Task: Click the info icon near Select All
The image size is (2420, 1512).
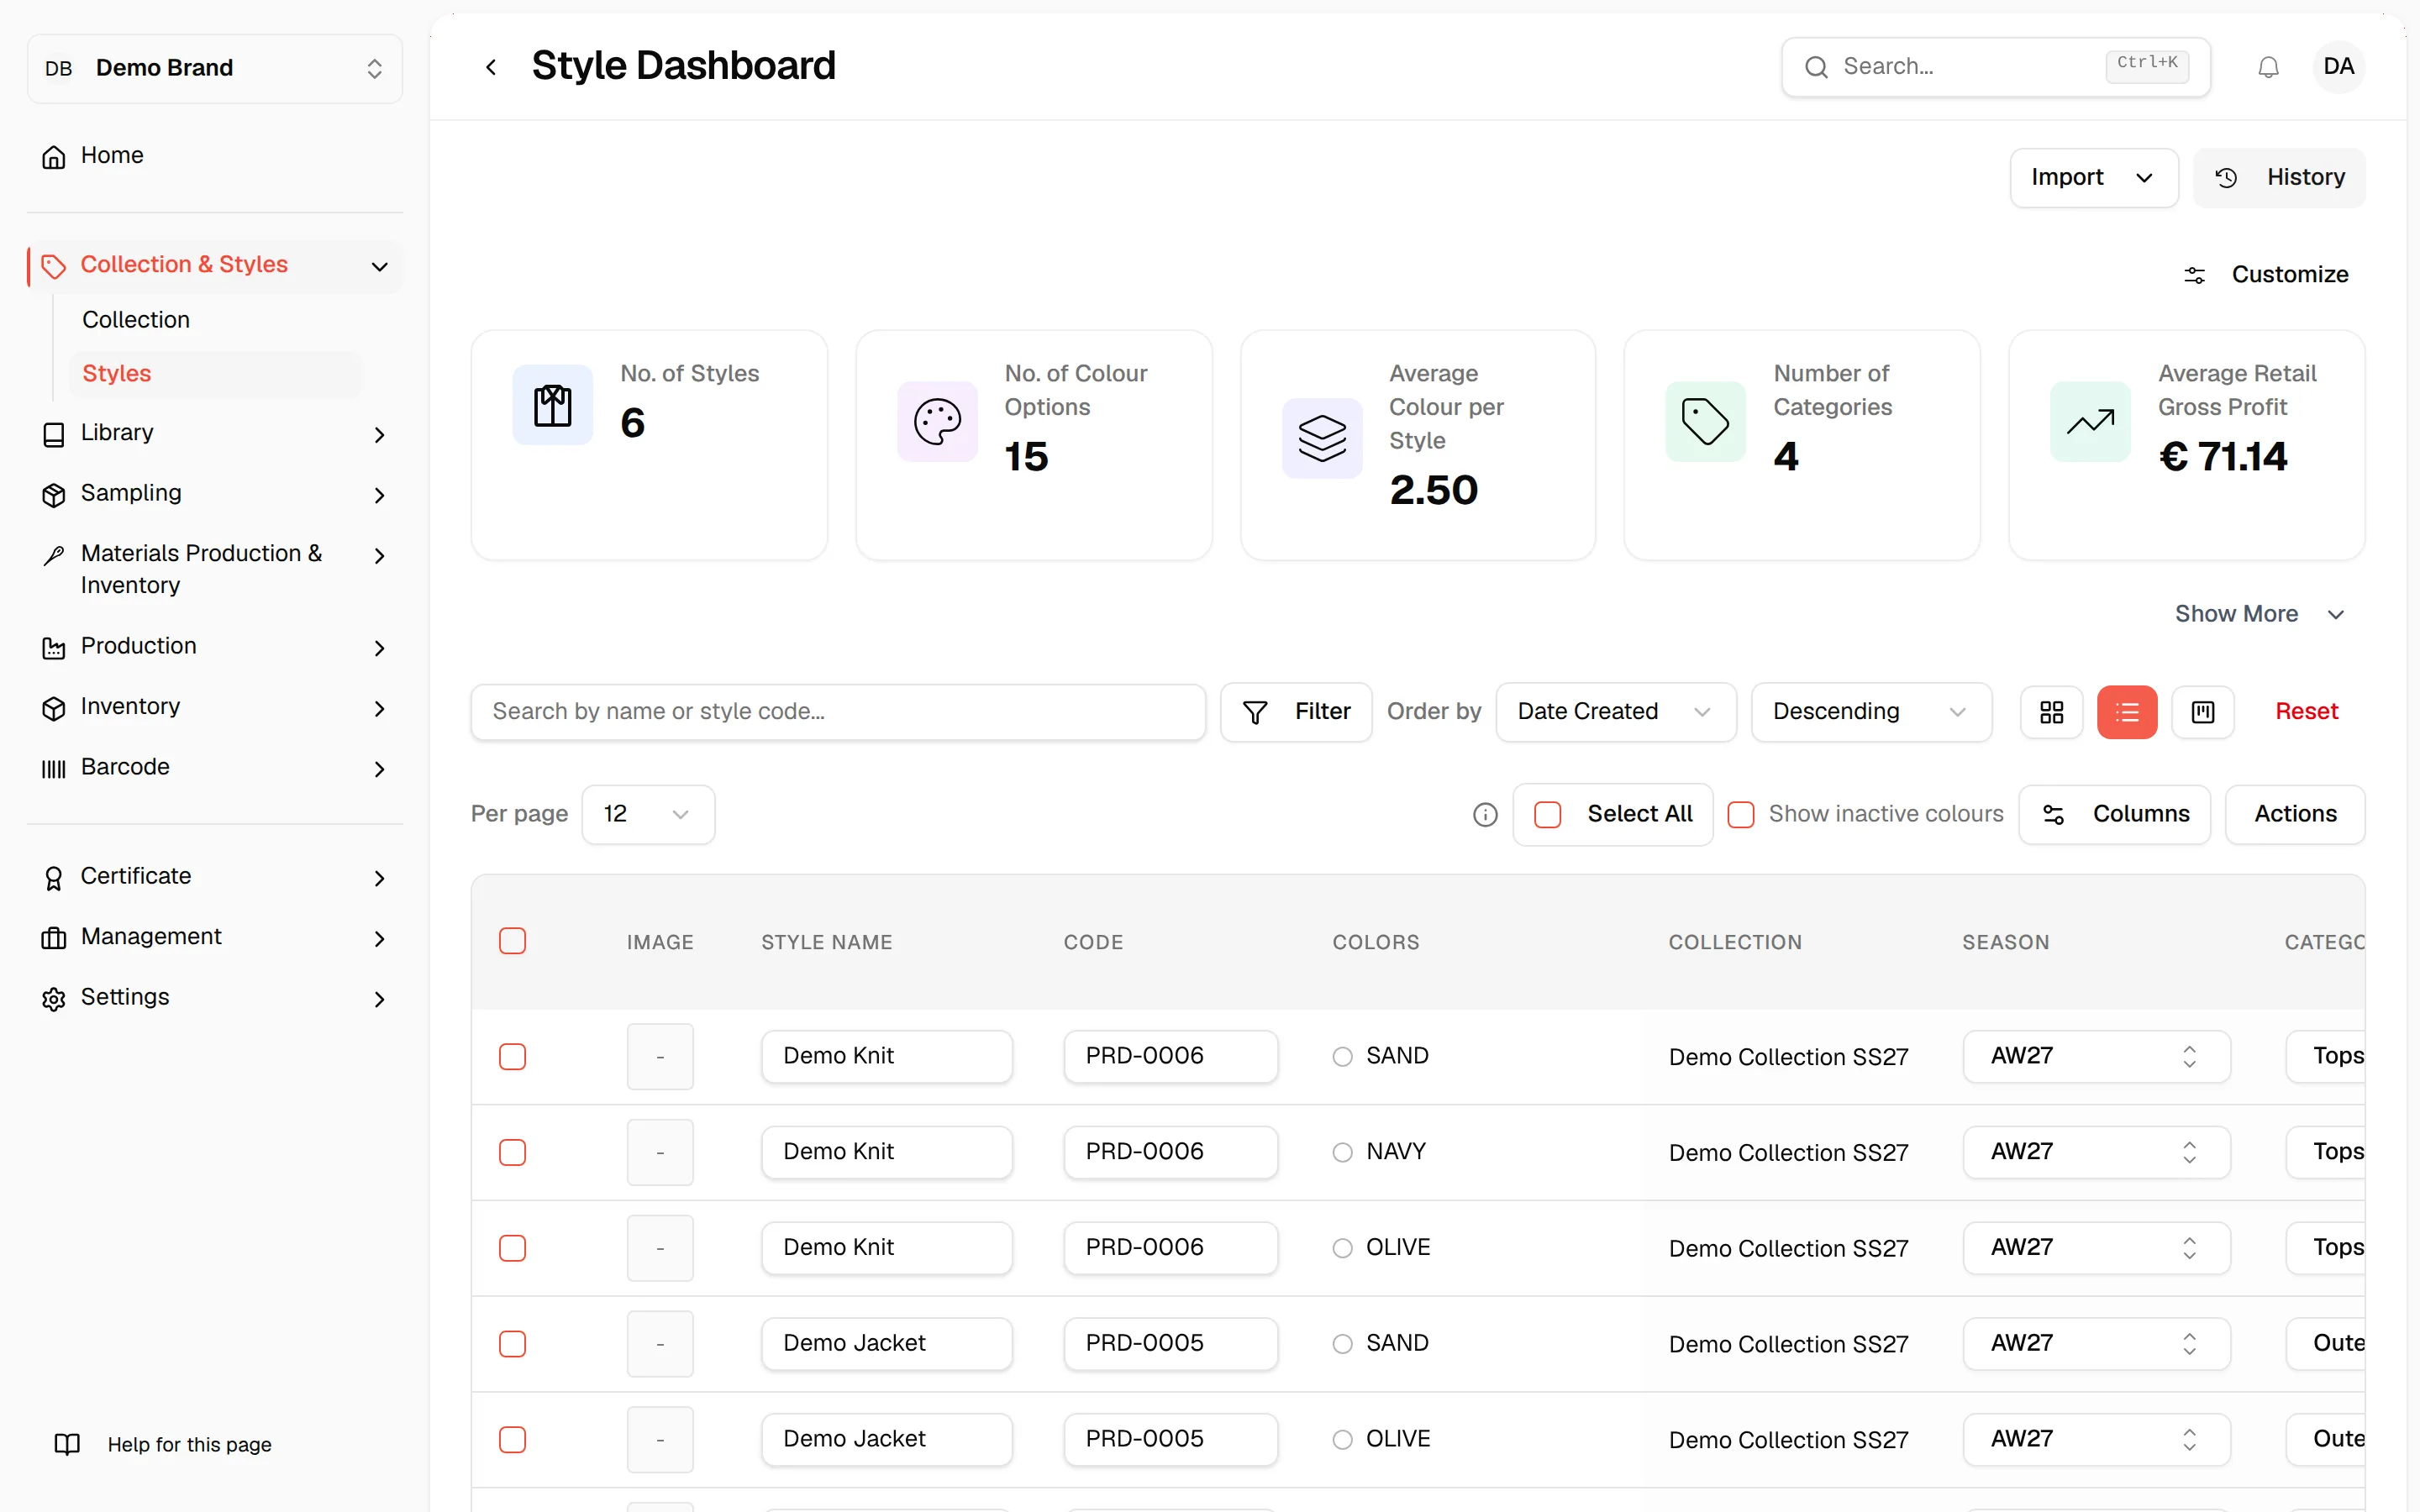Action: click(1485, 815)
